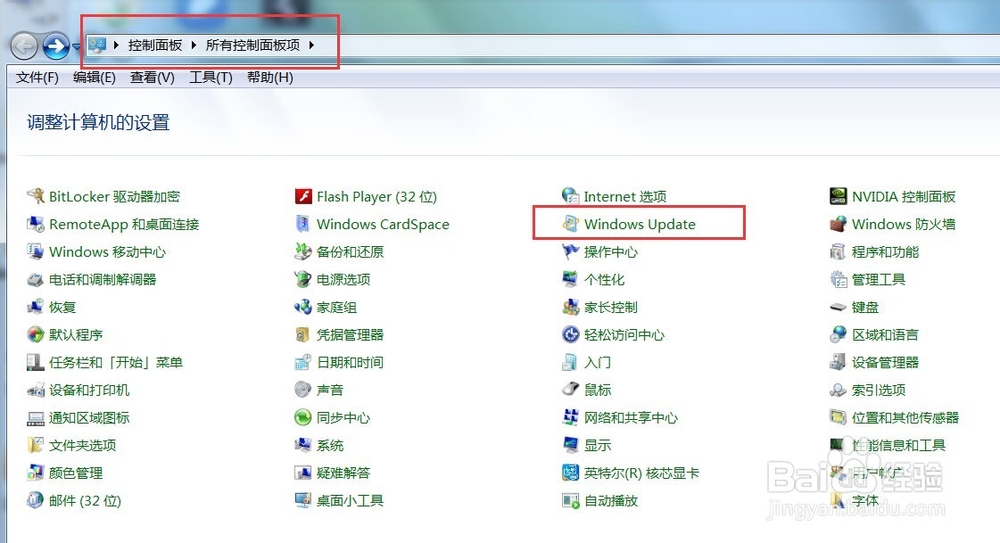Open the 系统 link
1000x543 pixels.
[330, 445]
